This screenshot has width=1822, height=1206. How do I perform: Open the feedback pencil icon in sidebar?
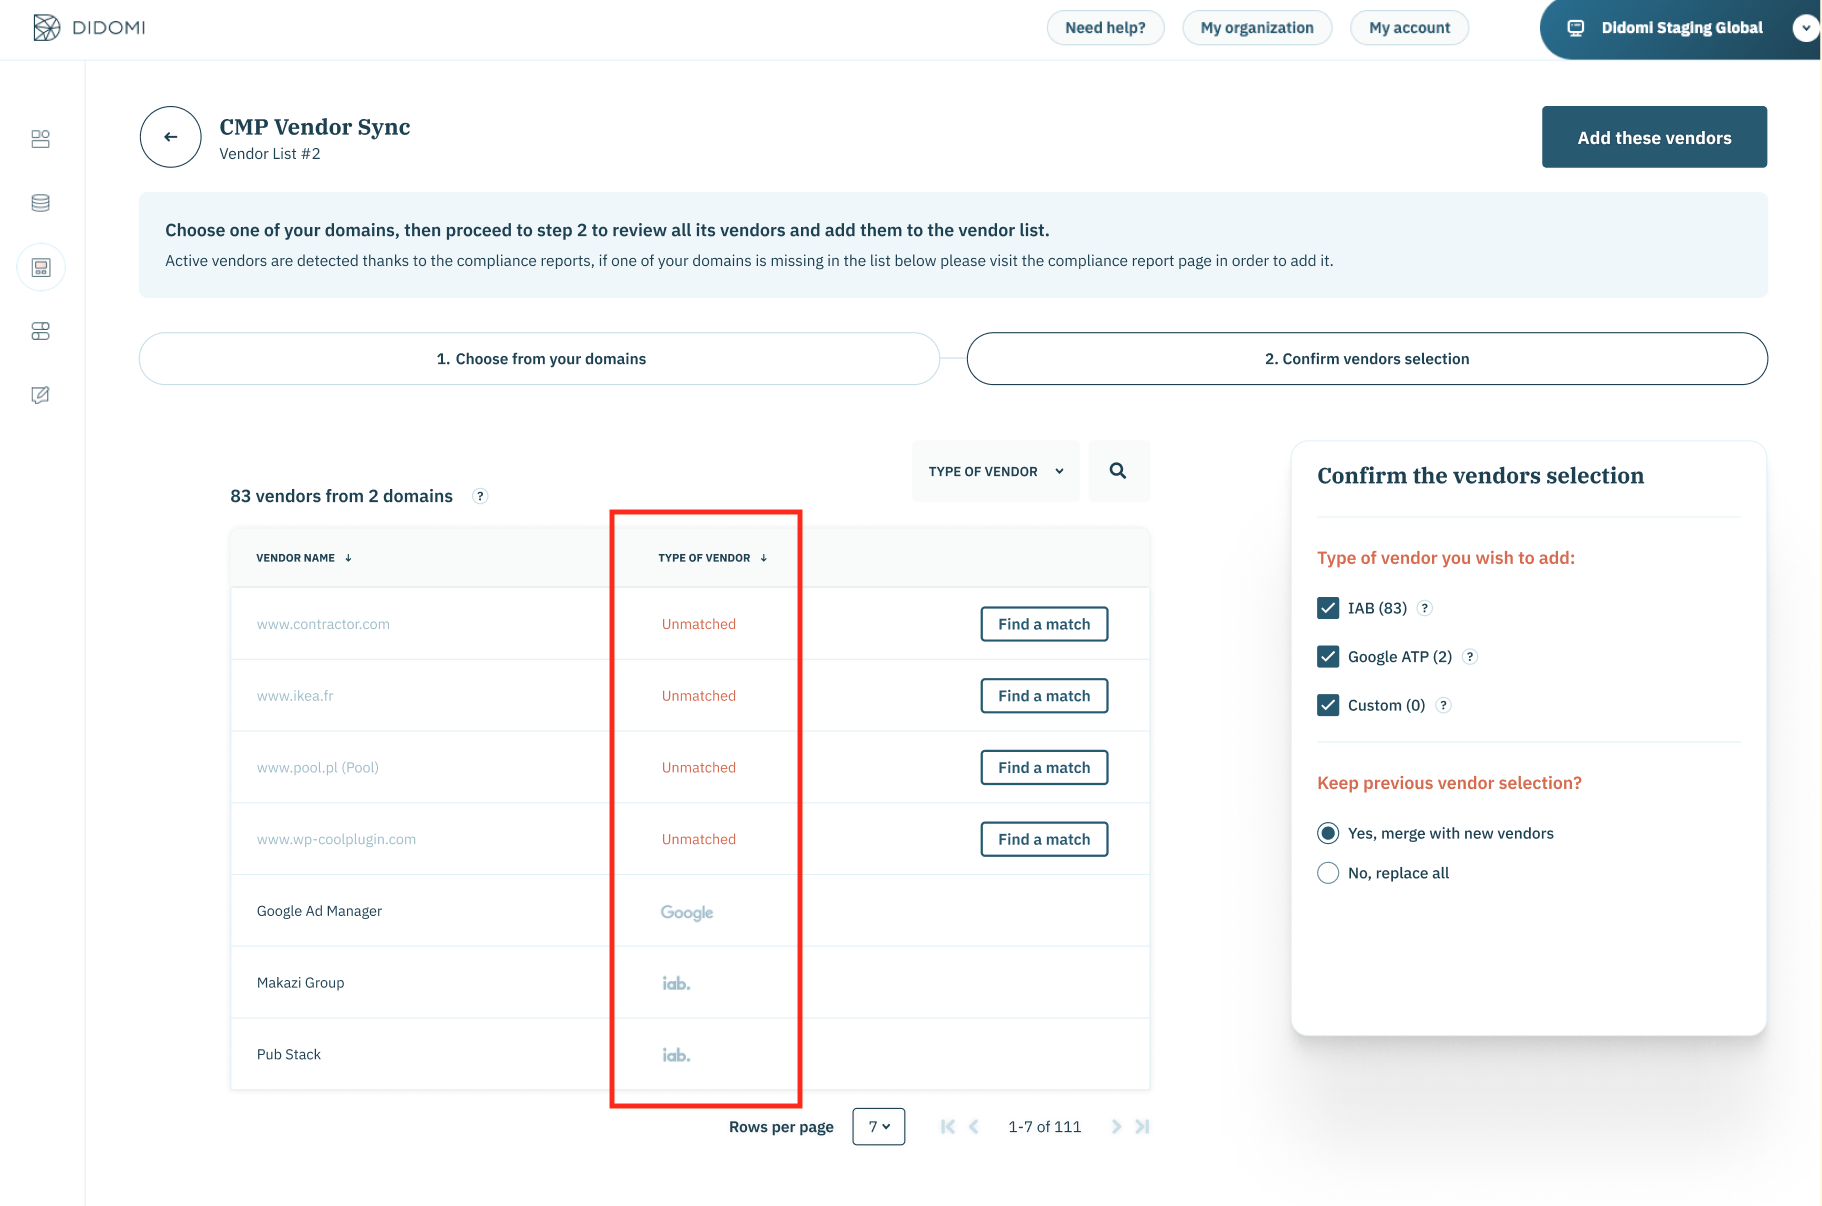pyautogui.click(x=40, y=394)
